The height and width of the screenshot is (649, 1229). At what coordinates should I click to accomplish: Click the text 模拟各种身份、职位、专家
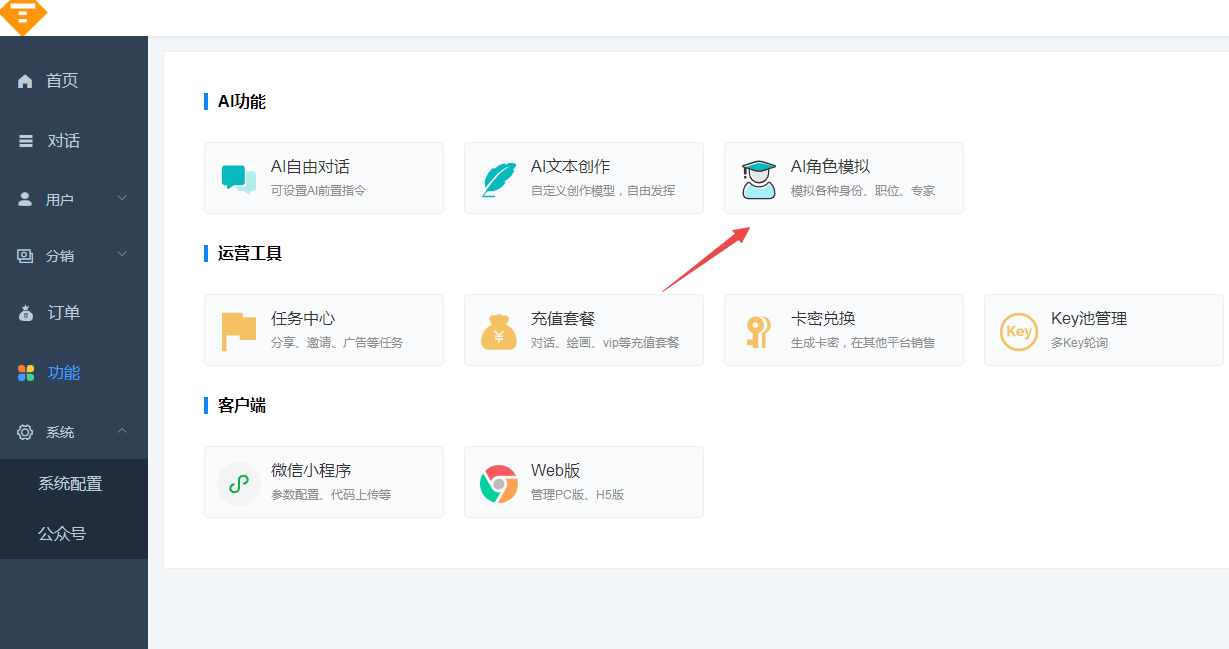[x=863, y=190]
